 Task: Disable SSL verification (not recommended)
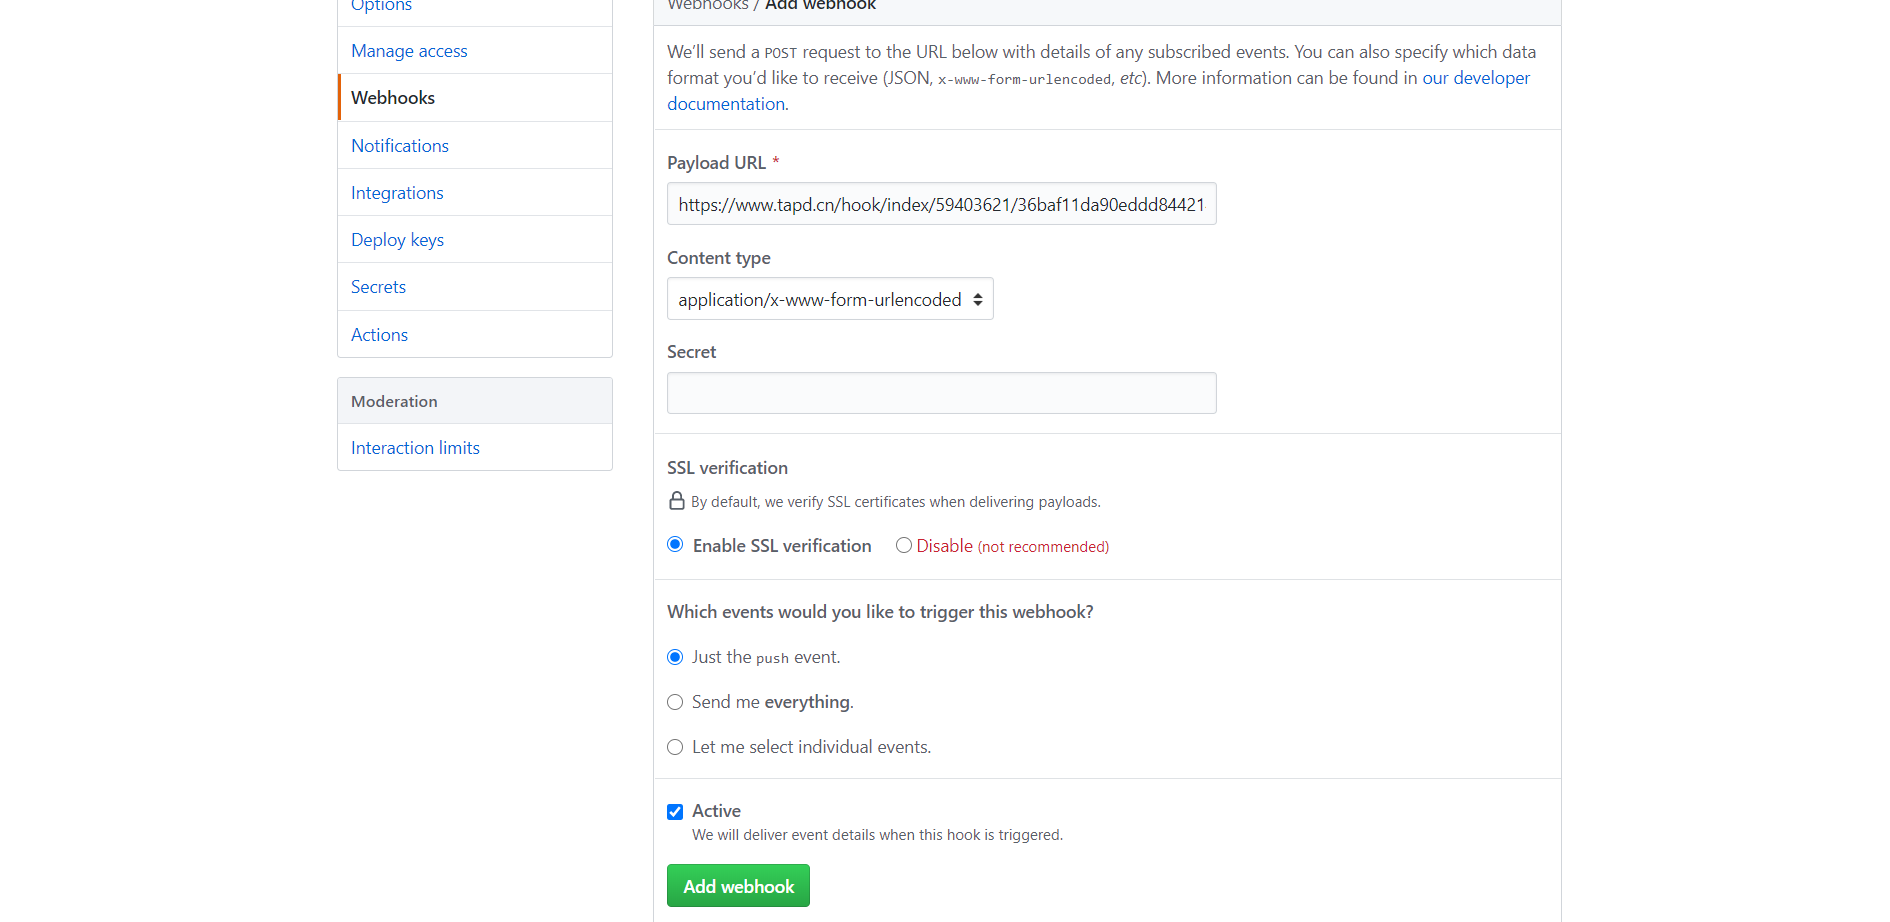coord(903,544)
